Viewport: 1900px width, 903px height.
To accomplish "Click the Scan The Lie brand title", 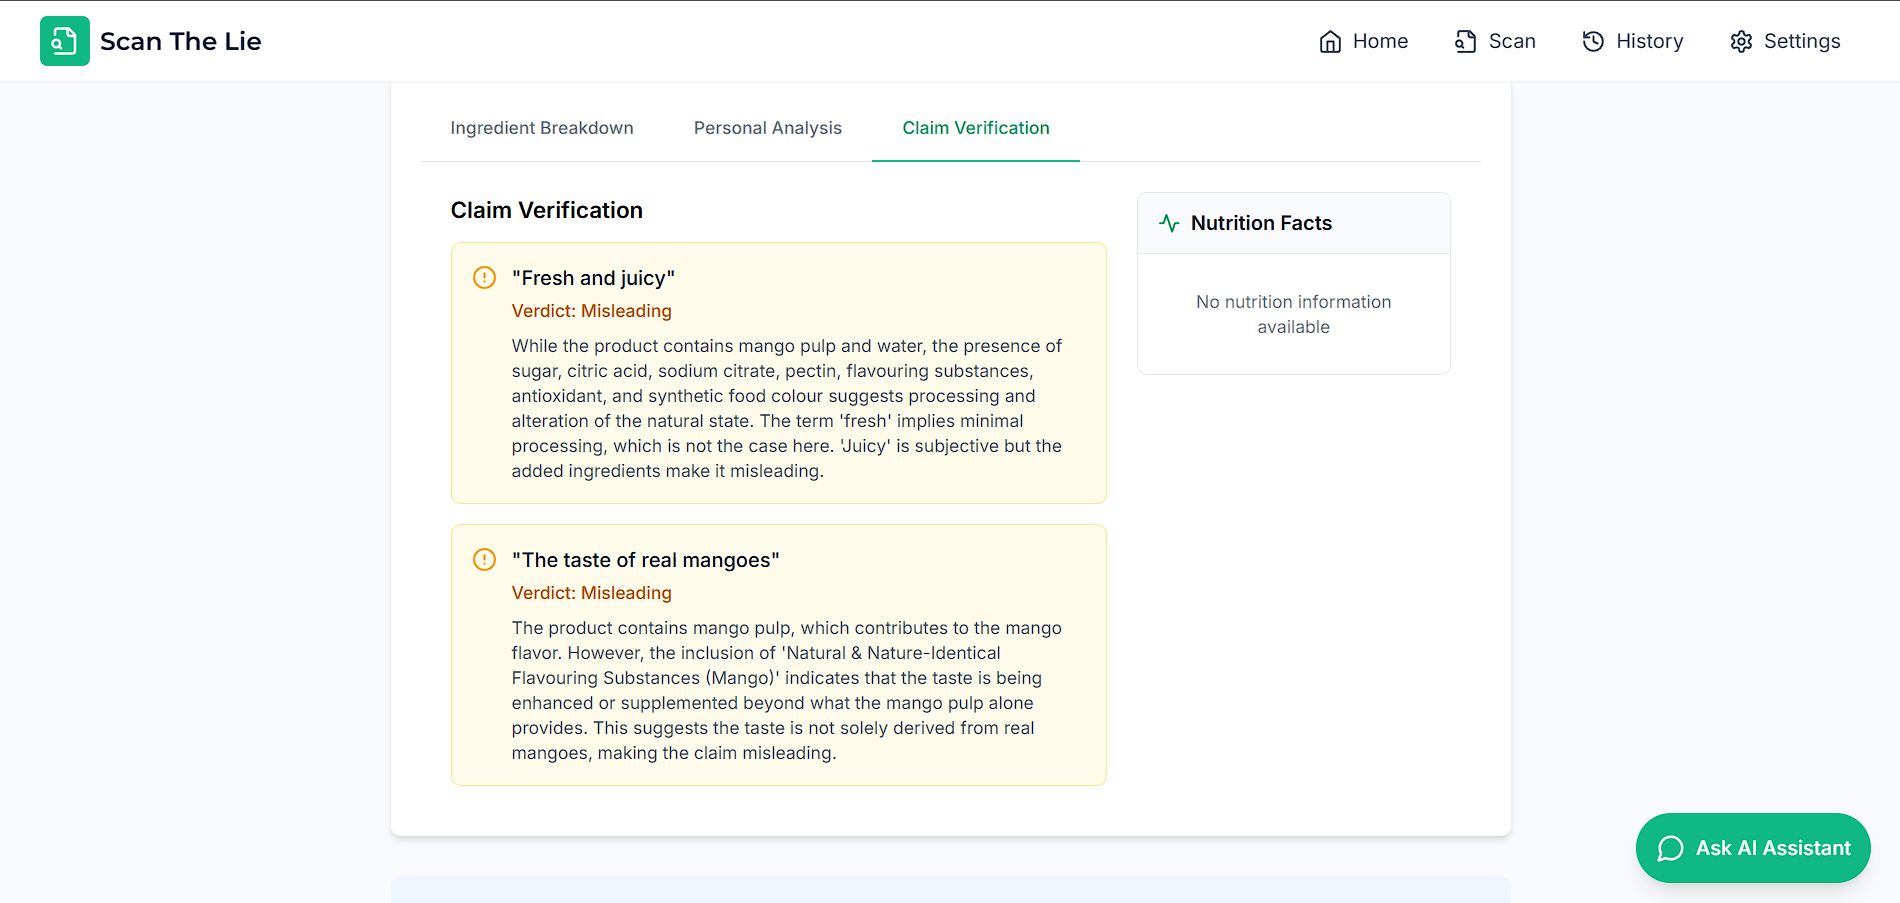I will (180, 41).
